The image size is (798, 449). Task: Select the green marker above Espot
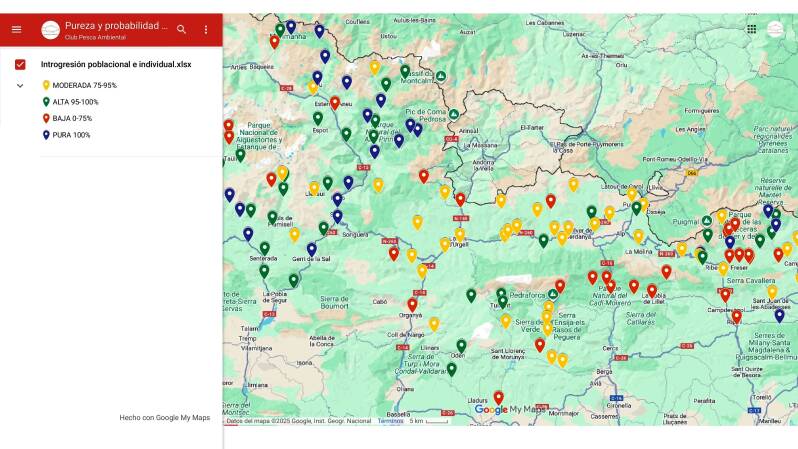pyautogui.click(x=318, y=118)
